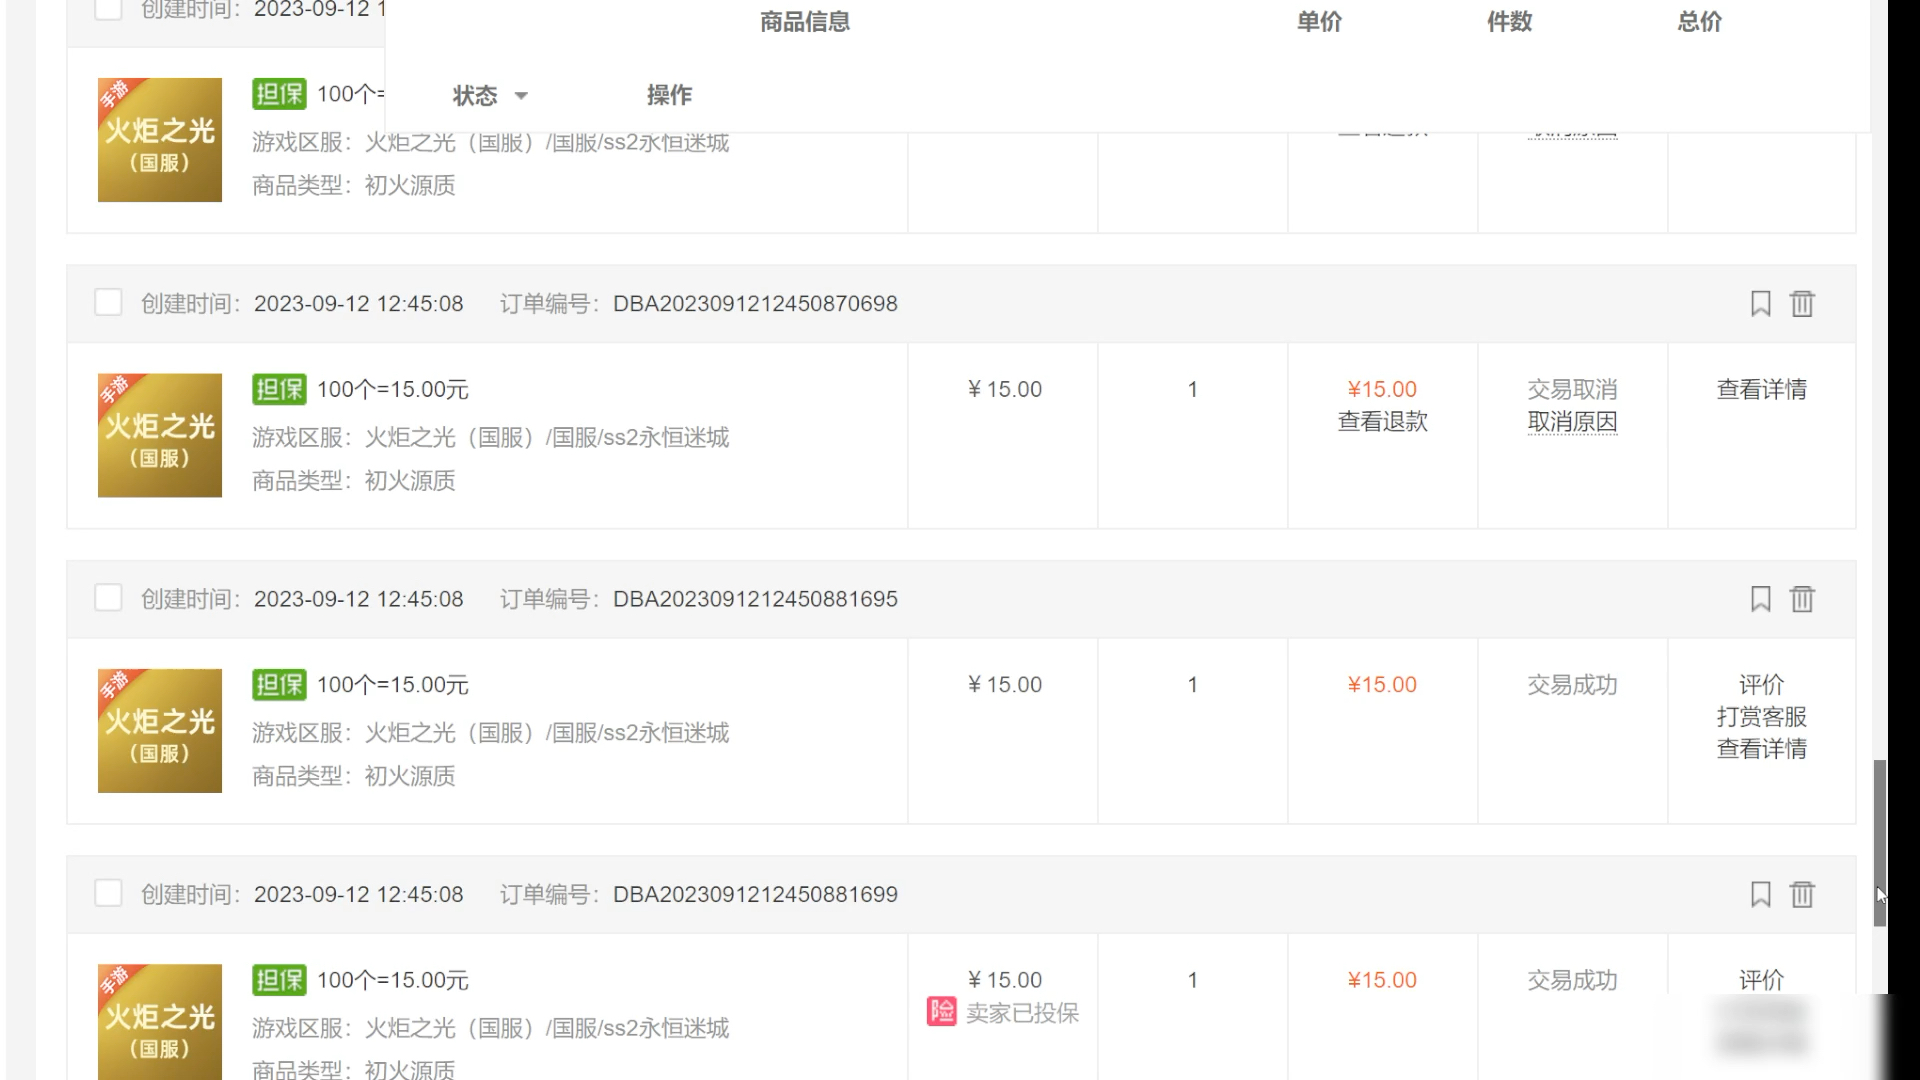The image size is (1920, 1080).
Task: Delete order DBA2023091212450881699 with trash icon
Action: (1801, 893)
